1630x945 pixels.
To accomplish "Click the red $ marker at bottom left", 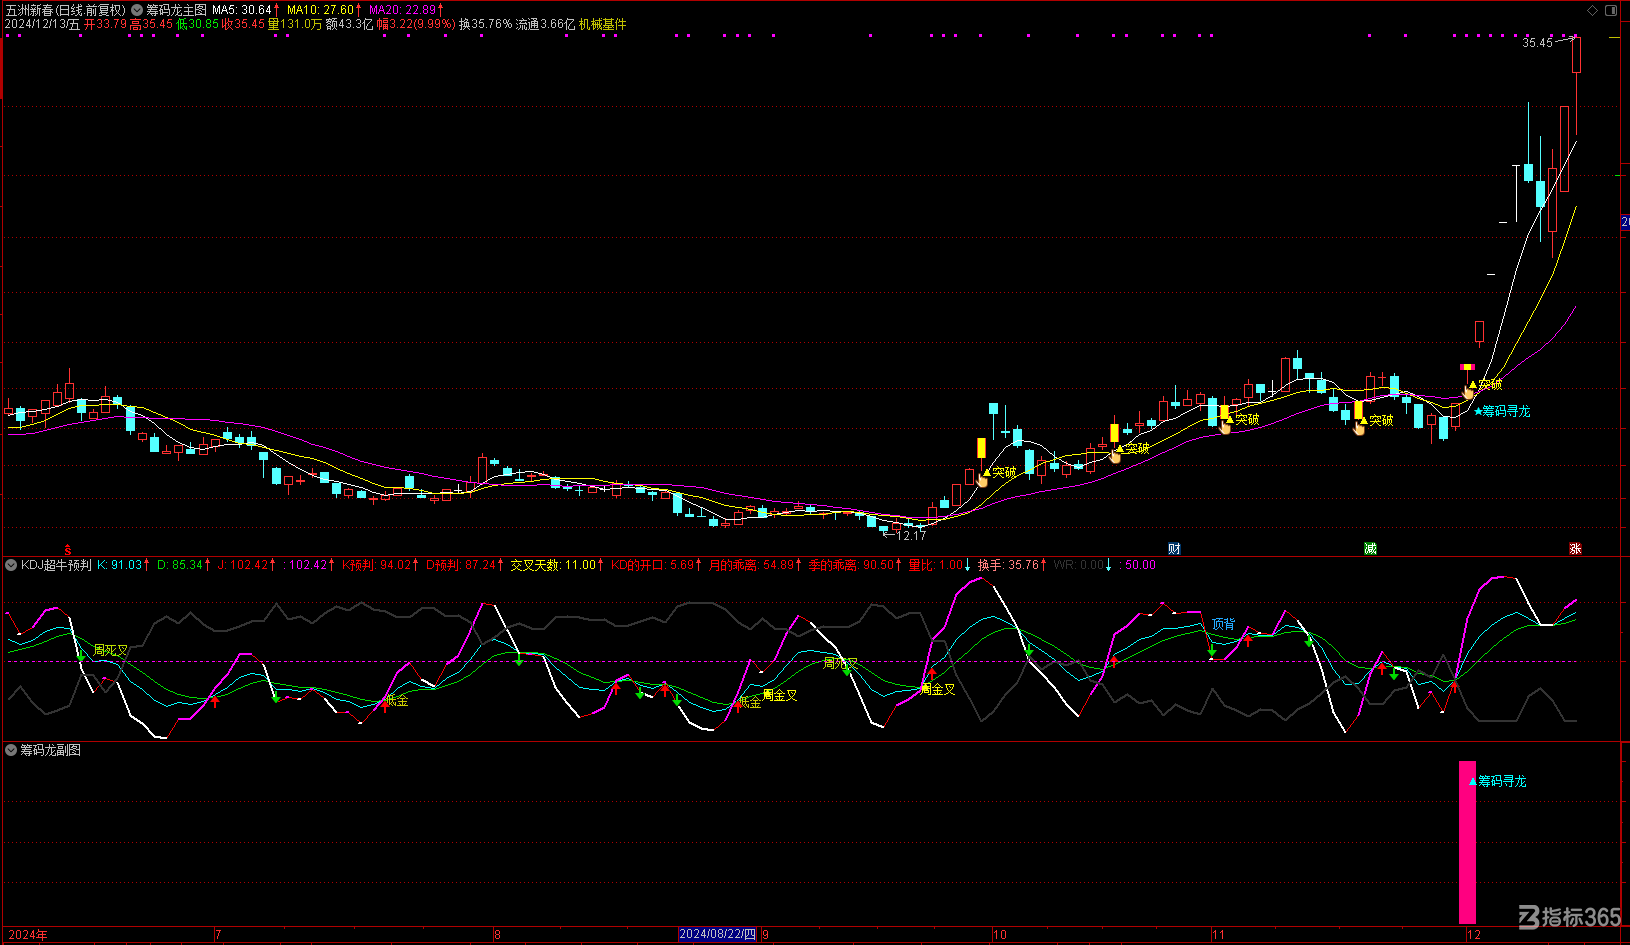I will (x=68, y=549).
